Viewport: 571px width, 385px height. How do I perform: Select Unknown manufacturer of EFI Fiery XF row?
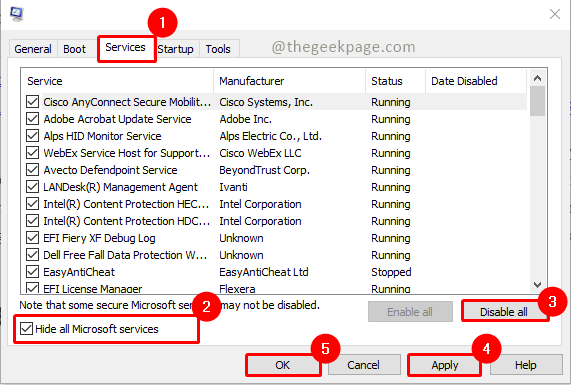click(241, 238)
